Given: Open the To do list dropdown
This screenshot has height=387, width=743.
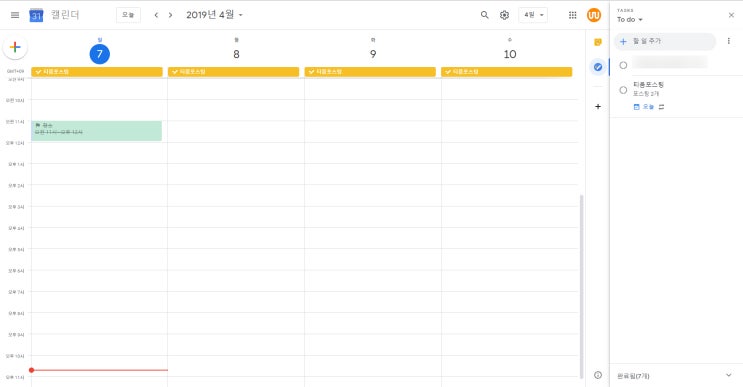Looking at the screenshot, I should [x=630, y=19].
